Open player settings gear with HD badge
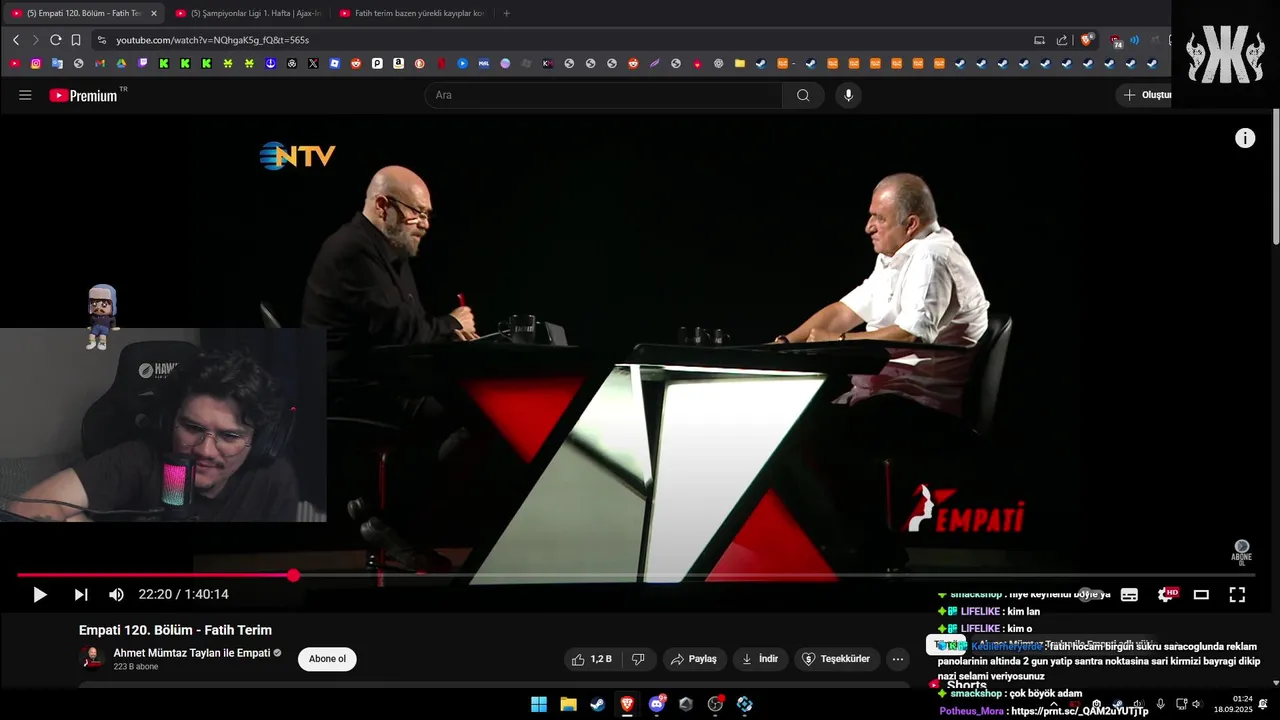The image size is (1280, 720). click(1166, 594)
